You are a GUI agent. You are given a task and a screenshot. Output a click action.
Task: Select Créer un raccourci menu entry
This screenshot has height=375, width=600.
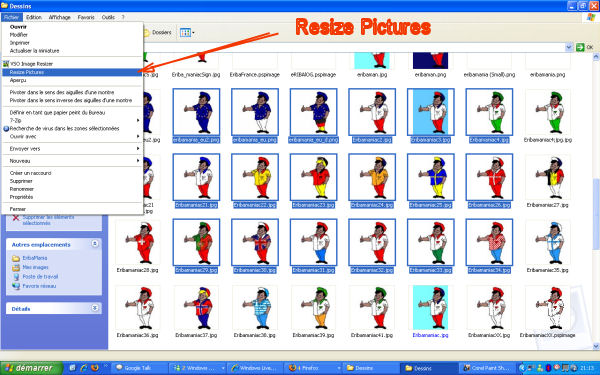72,173
